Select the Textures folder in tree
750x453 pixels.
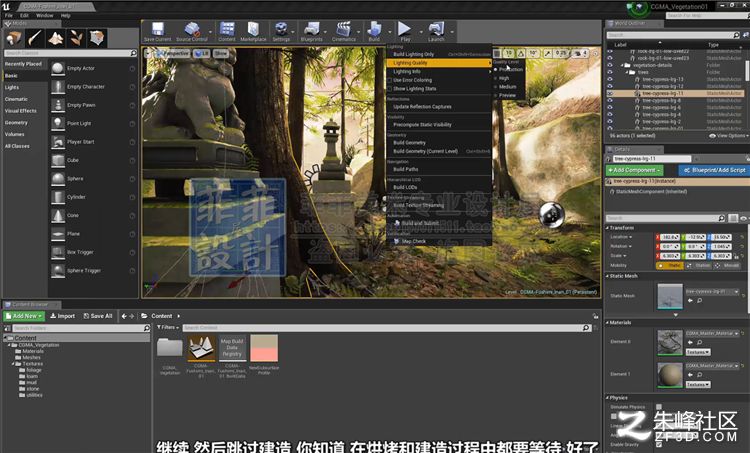(x=33, y=364)
